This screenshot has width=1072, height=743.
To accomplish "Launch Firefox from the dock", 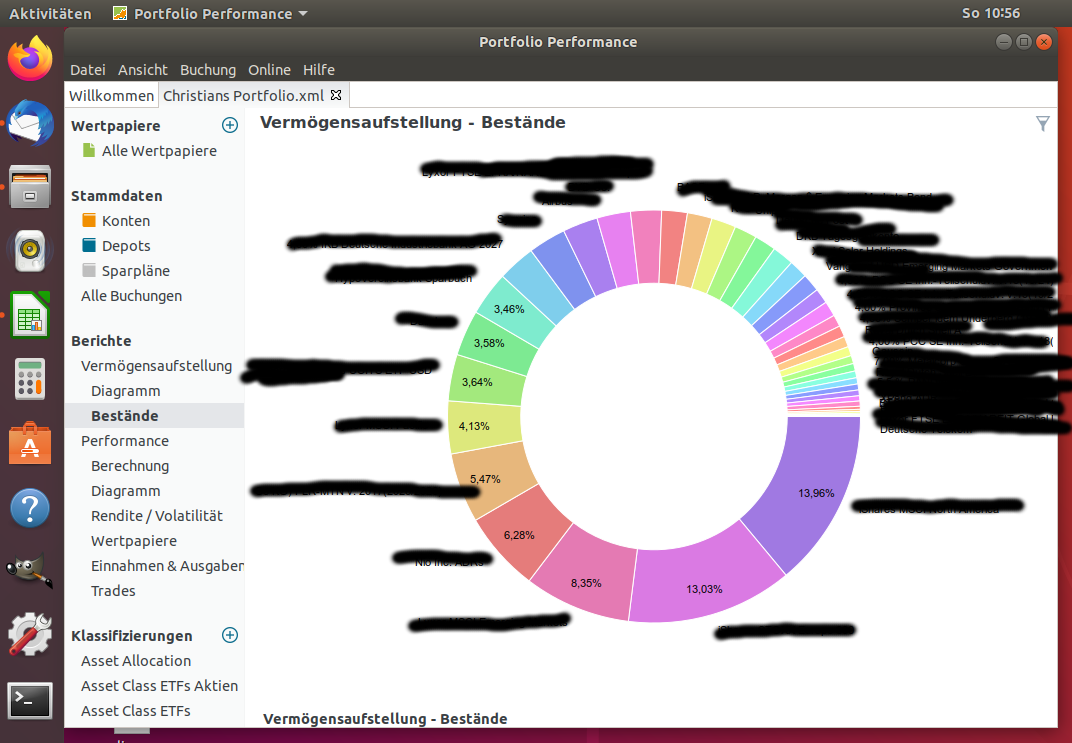I will tap(30, 58).
